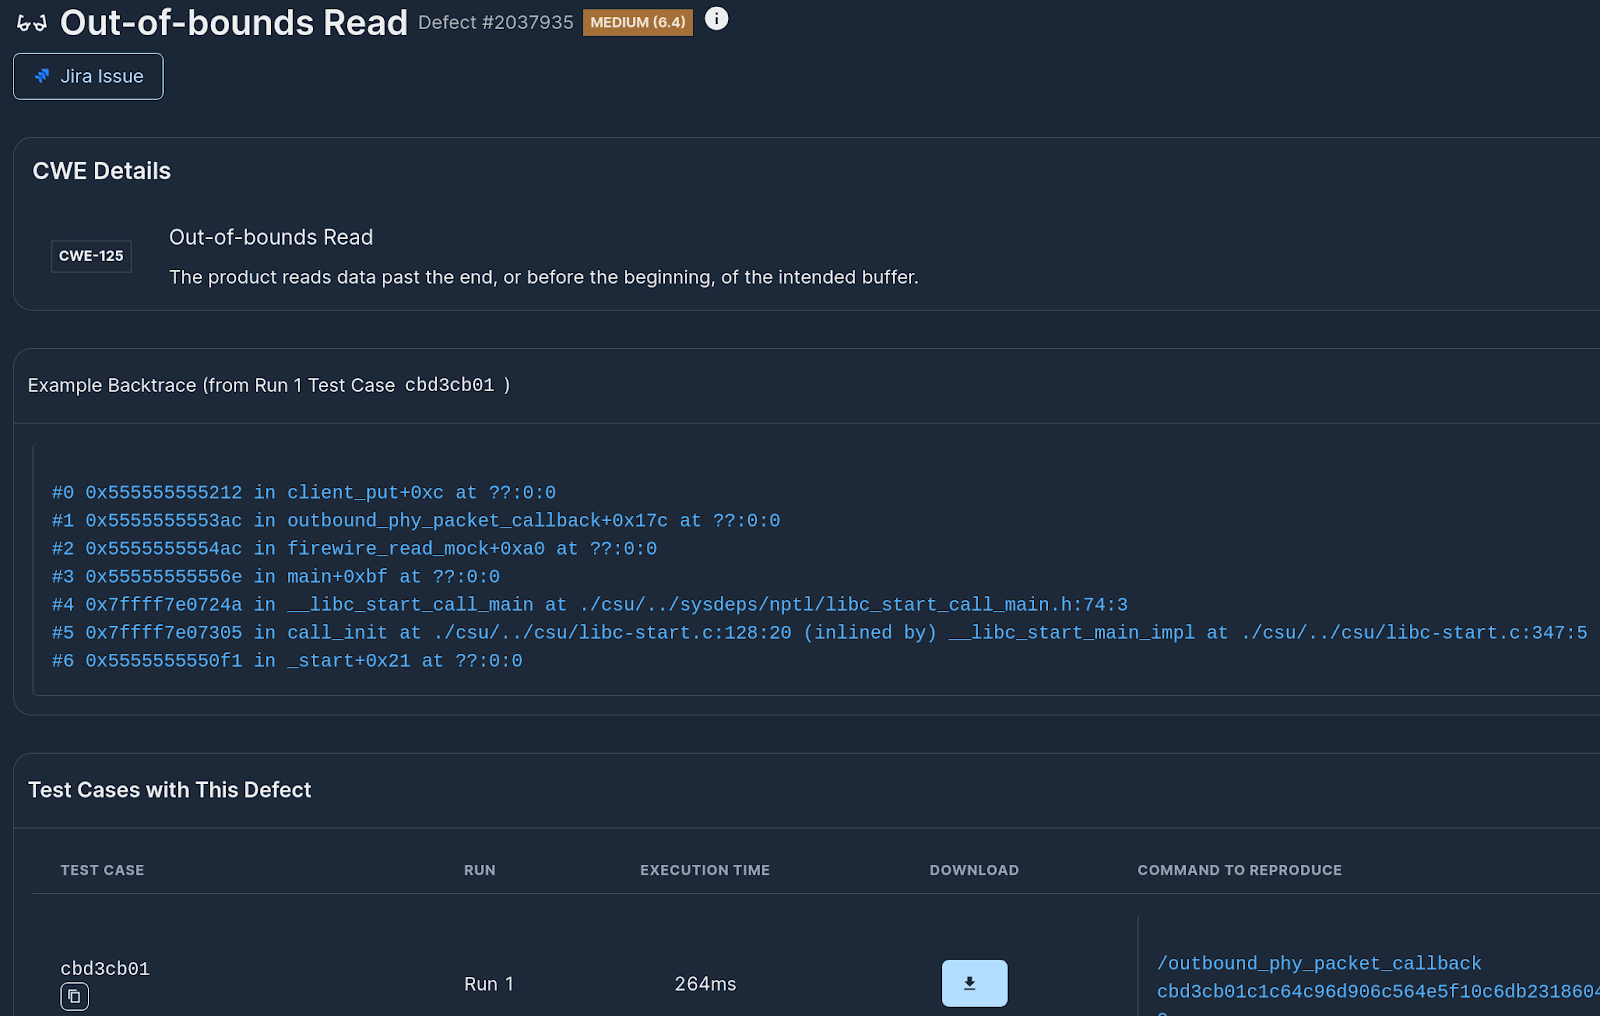Click the DOWNLOAD column header

click(974, 870)
